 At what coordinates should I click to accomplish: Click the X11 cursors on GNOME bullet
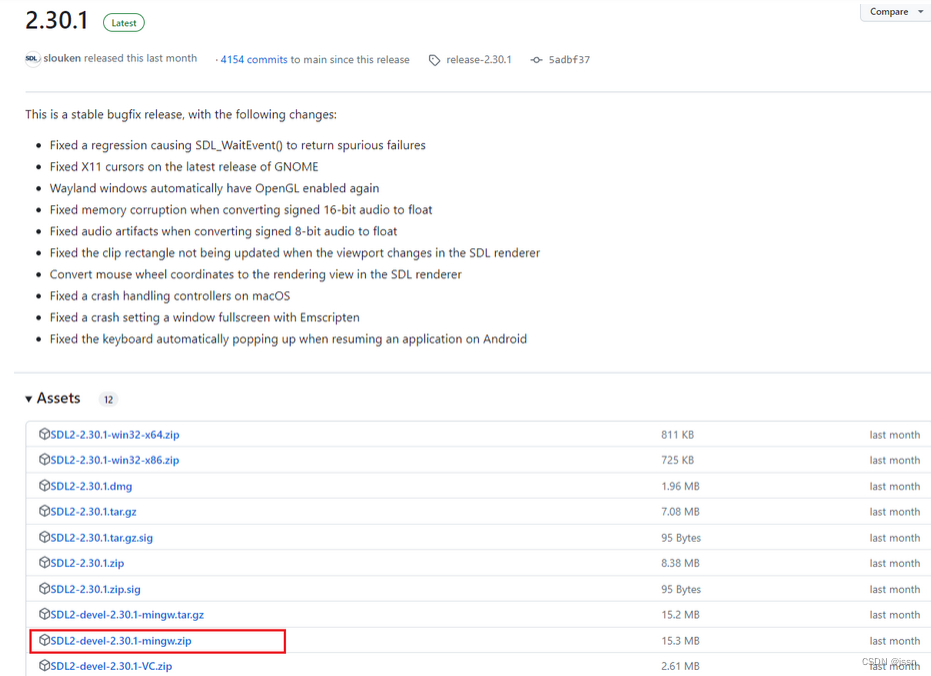click(184, 167)
